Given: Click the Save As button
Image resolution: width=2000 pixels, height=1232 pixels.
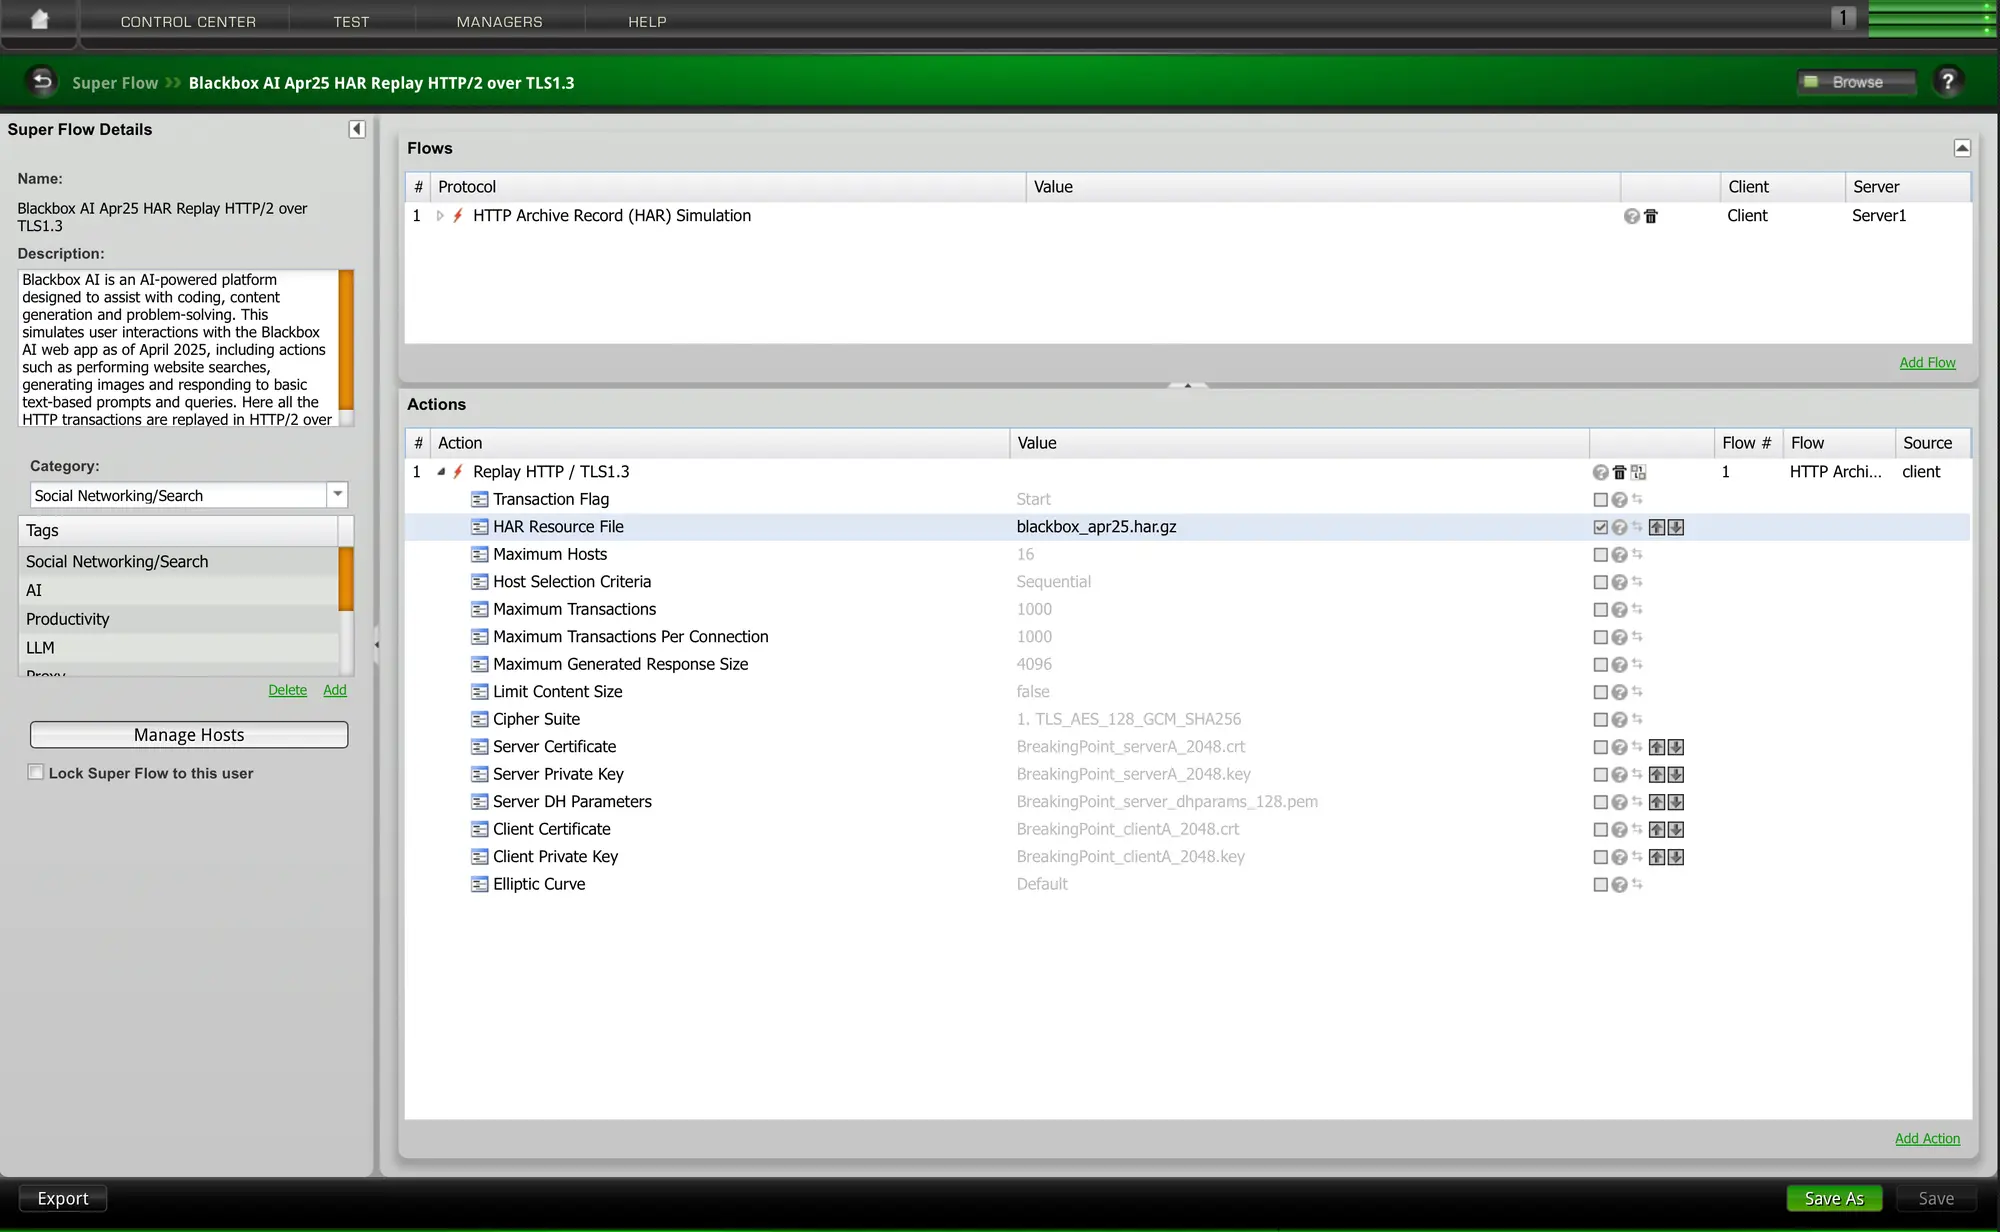Looking at the screenshot, I should 1834,1198.
